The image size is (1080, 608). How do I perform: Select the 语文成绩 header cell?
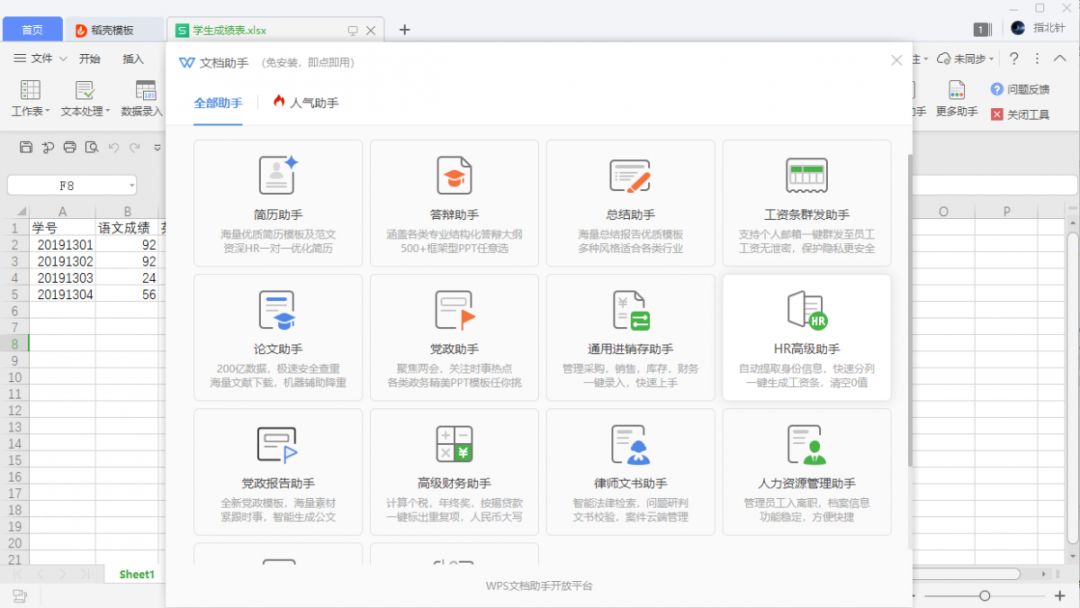click(127, 228)
